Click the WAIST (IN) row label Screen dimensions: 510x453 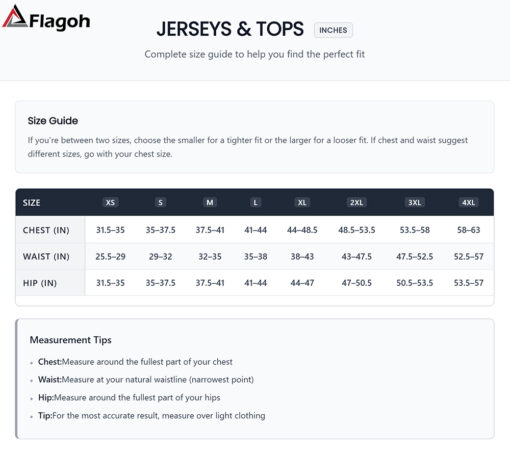point(46,256)
